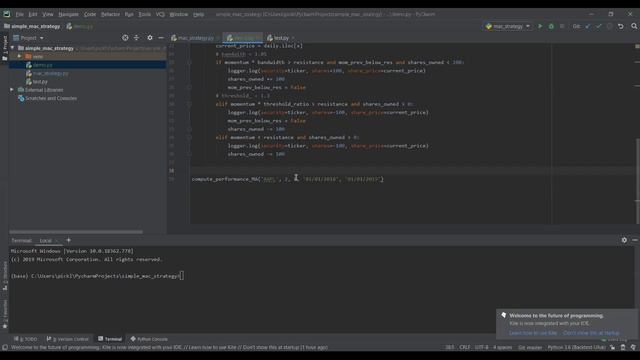Screen dimensions: 640x360
Task: Open the Project view dropdown
Action: pyautogui.click(x=28, y=38)
